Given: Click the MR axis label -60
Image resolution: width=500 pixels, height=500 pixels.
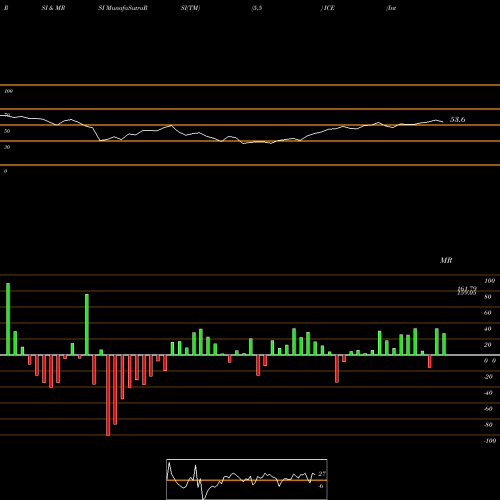Looking at the screenshot, I should 488,409.
